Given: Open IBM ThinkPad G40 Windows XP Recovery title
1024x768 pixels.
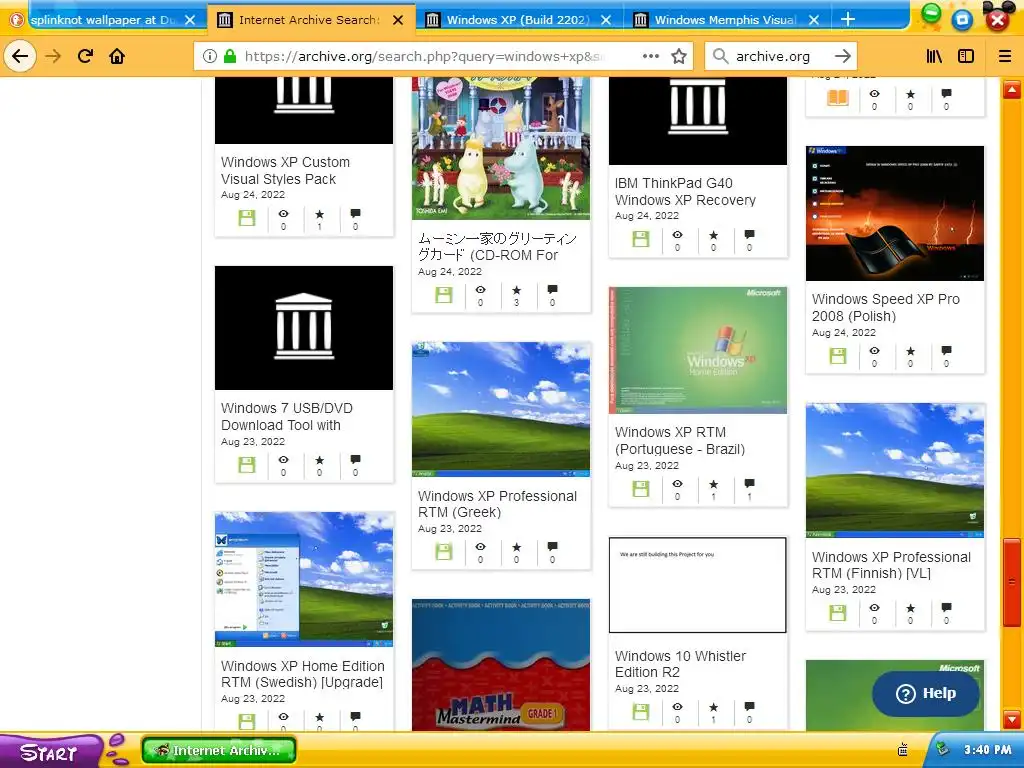Looking at the screenshot, I should 685,191.
